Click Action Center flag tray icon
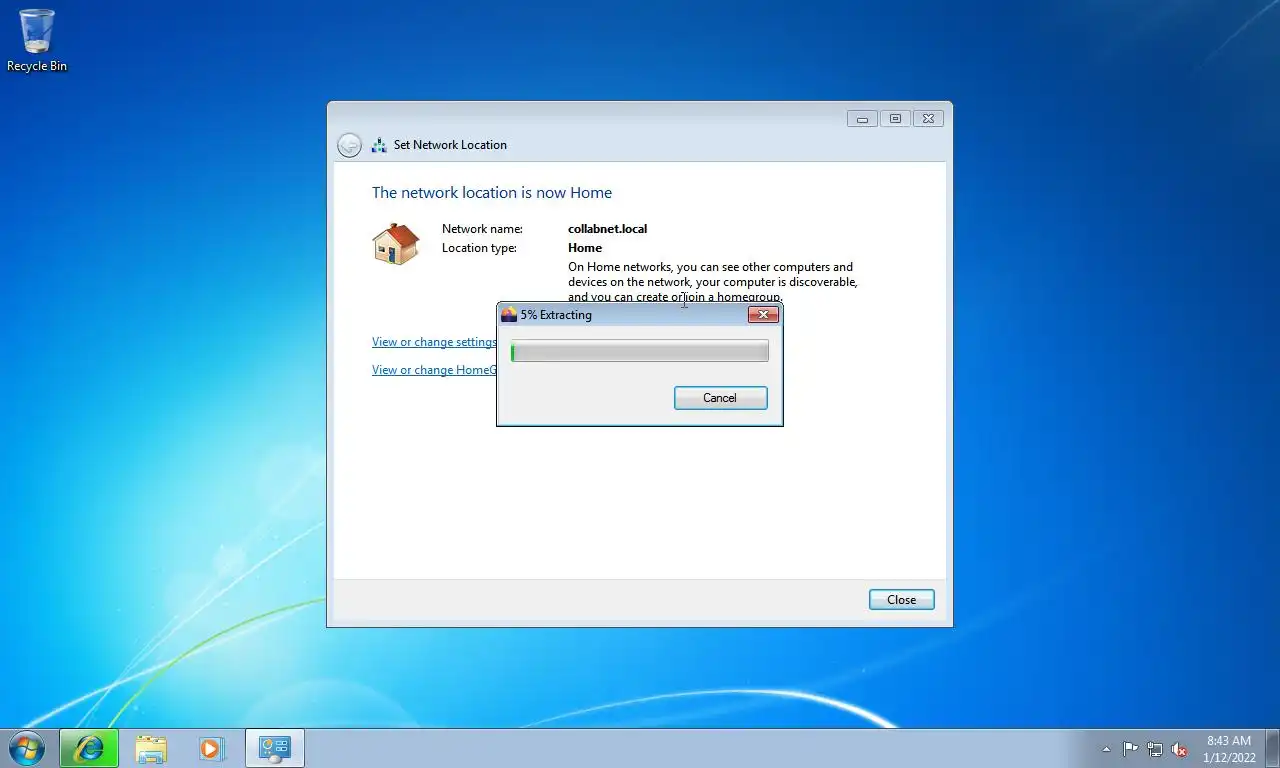This screenshot has height=768, width=1280. pyautogui.click(x=1130, y=749)
